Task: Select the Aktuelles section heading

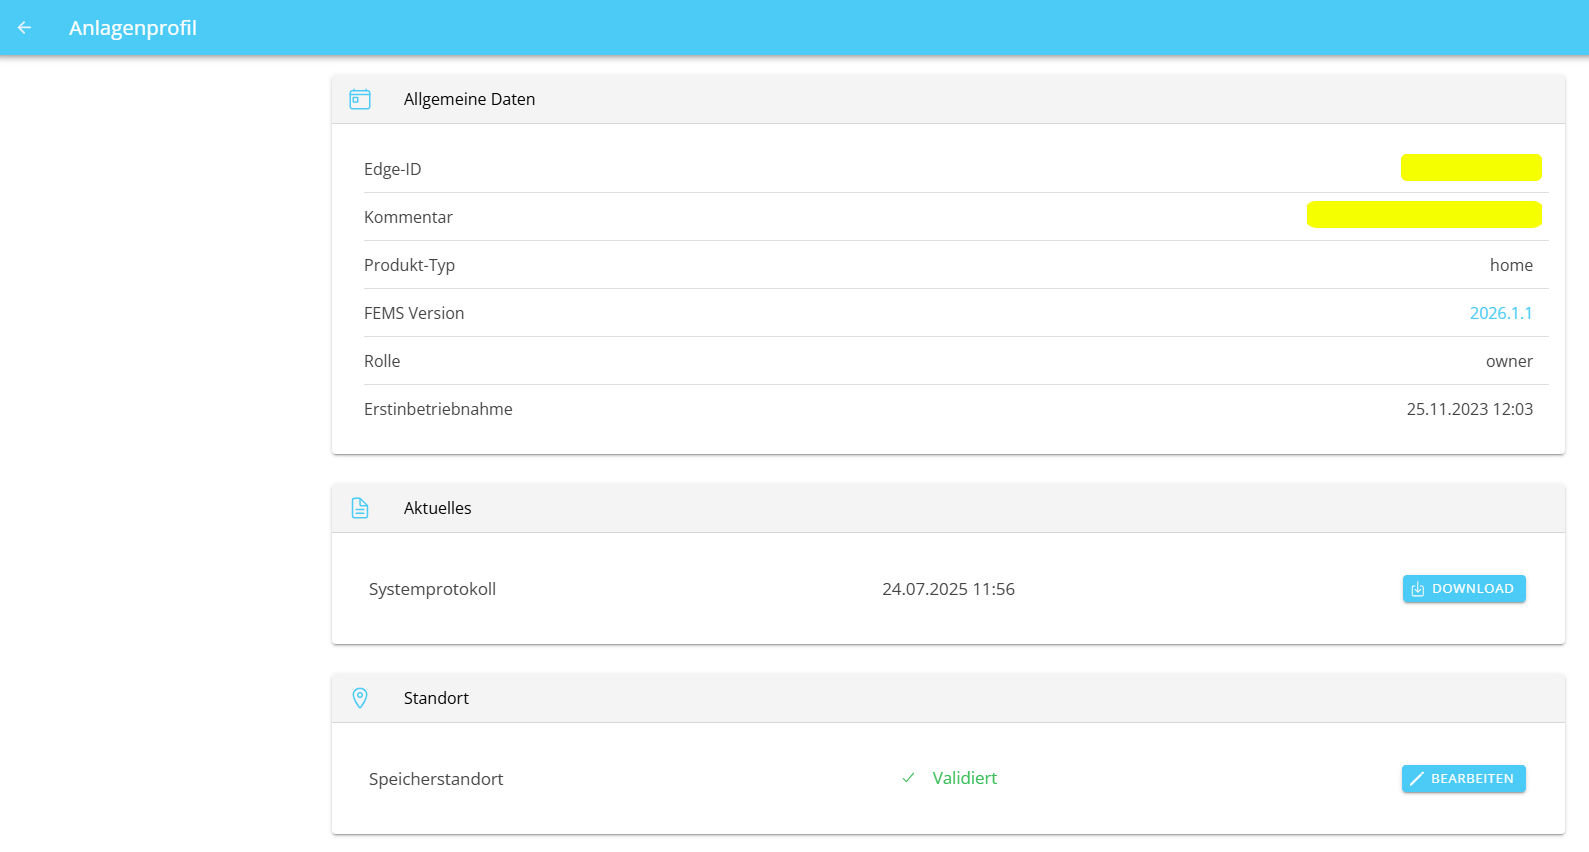Action: click(x=437, y=508)
